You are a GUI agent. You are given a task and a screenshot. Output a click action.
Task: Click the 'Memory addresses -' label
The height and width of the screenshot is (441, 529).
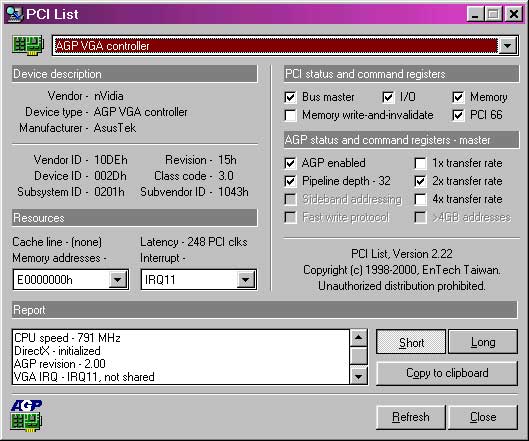click(59, 258)
